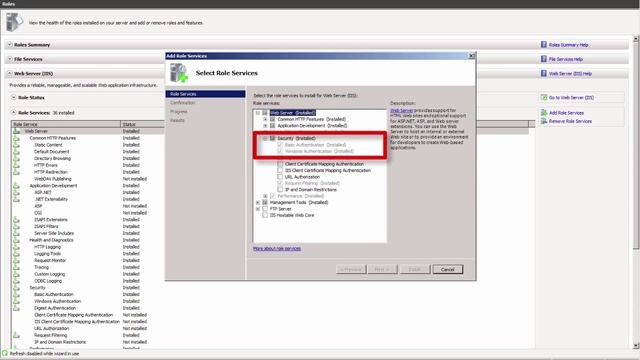This screenshot has height=360, width=640.
Task: Click the icon beside Common HTTP Features list row
Action: click(x=16, y=138)
